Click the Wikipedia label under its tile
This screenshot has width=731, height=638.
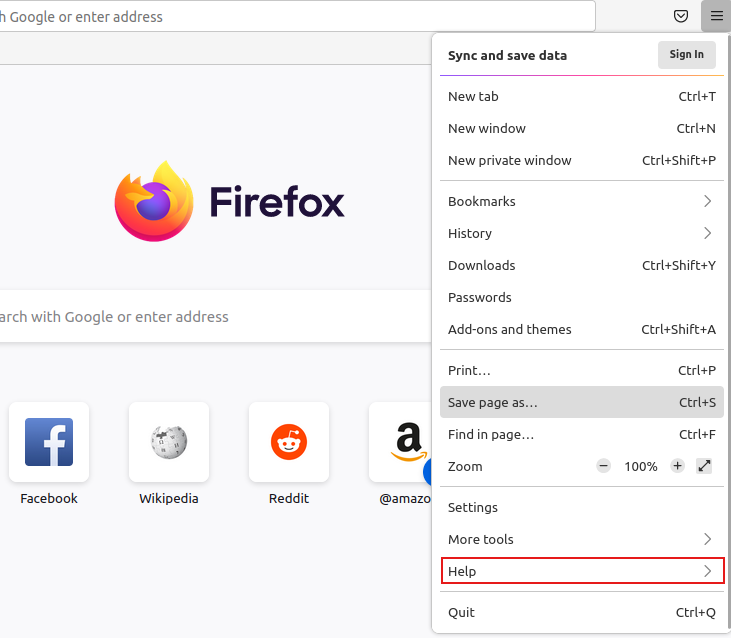click(x=169, y=499)
